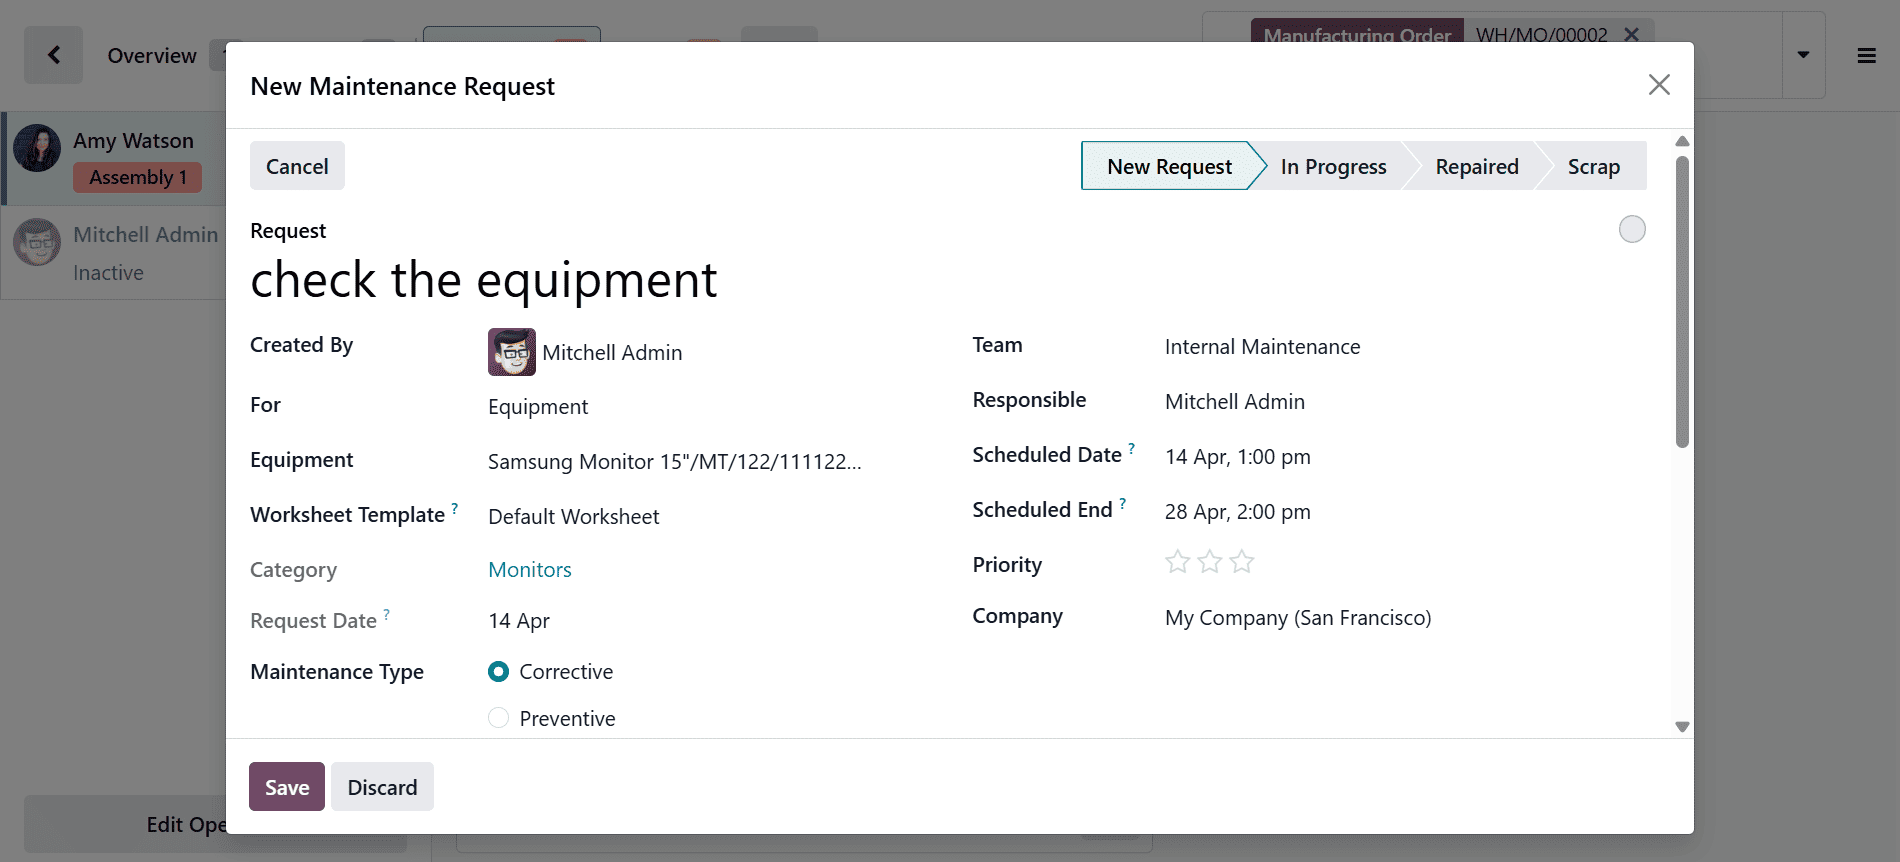Set priority to three stars

[x=1242, y=562]
